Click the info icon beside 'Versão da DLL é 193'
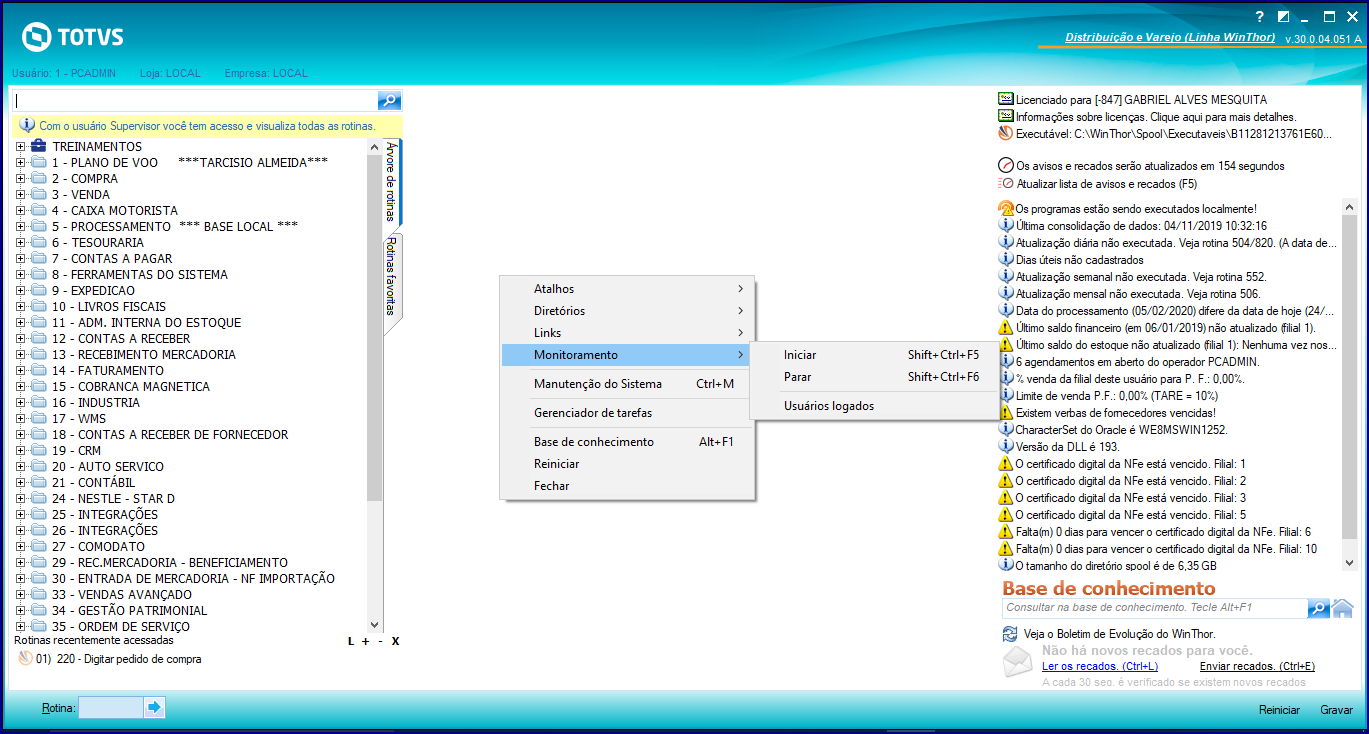1369x734 pixels. (x=1006, y=446)
